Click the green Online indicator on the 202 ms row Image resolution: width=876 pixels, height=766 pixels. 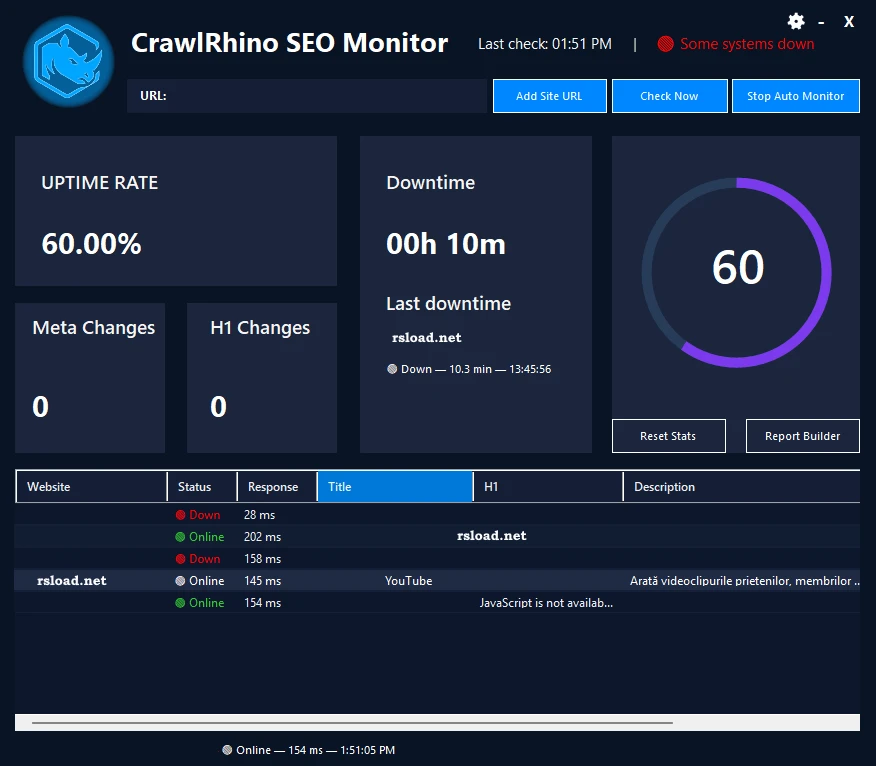tap(180, 537)
